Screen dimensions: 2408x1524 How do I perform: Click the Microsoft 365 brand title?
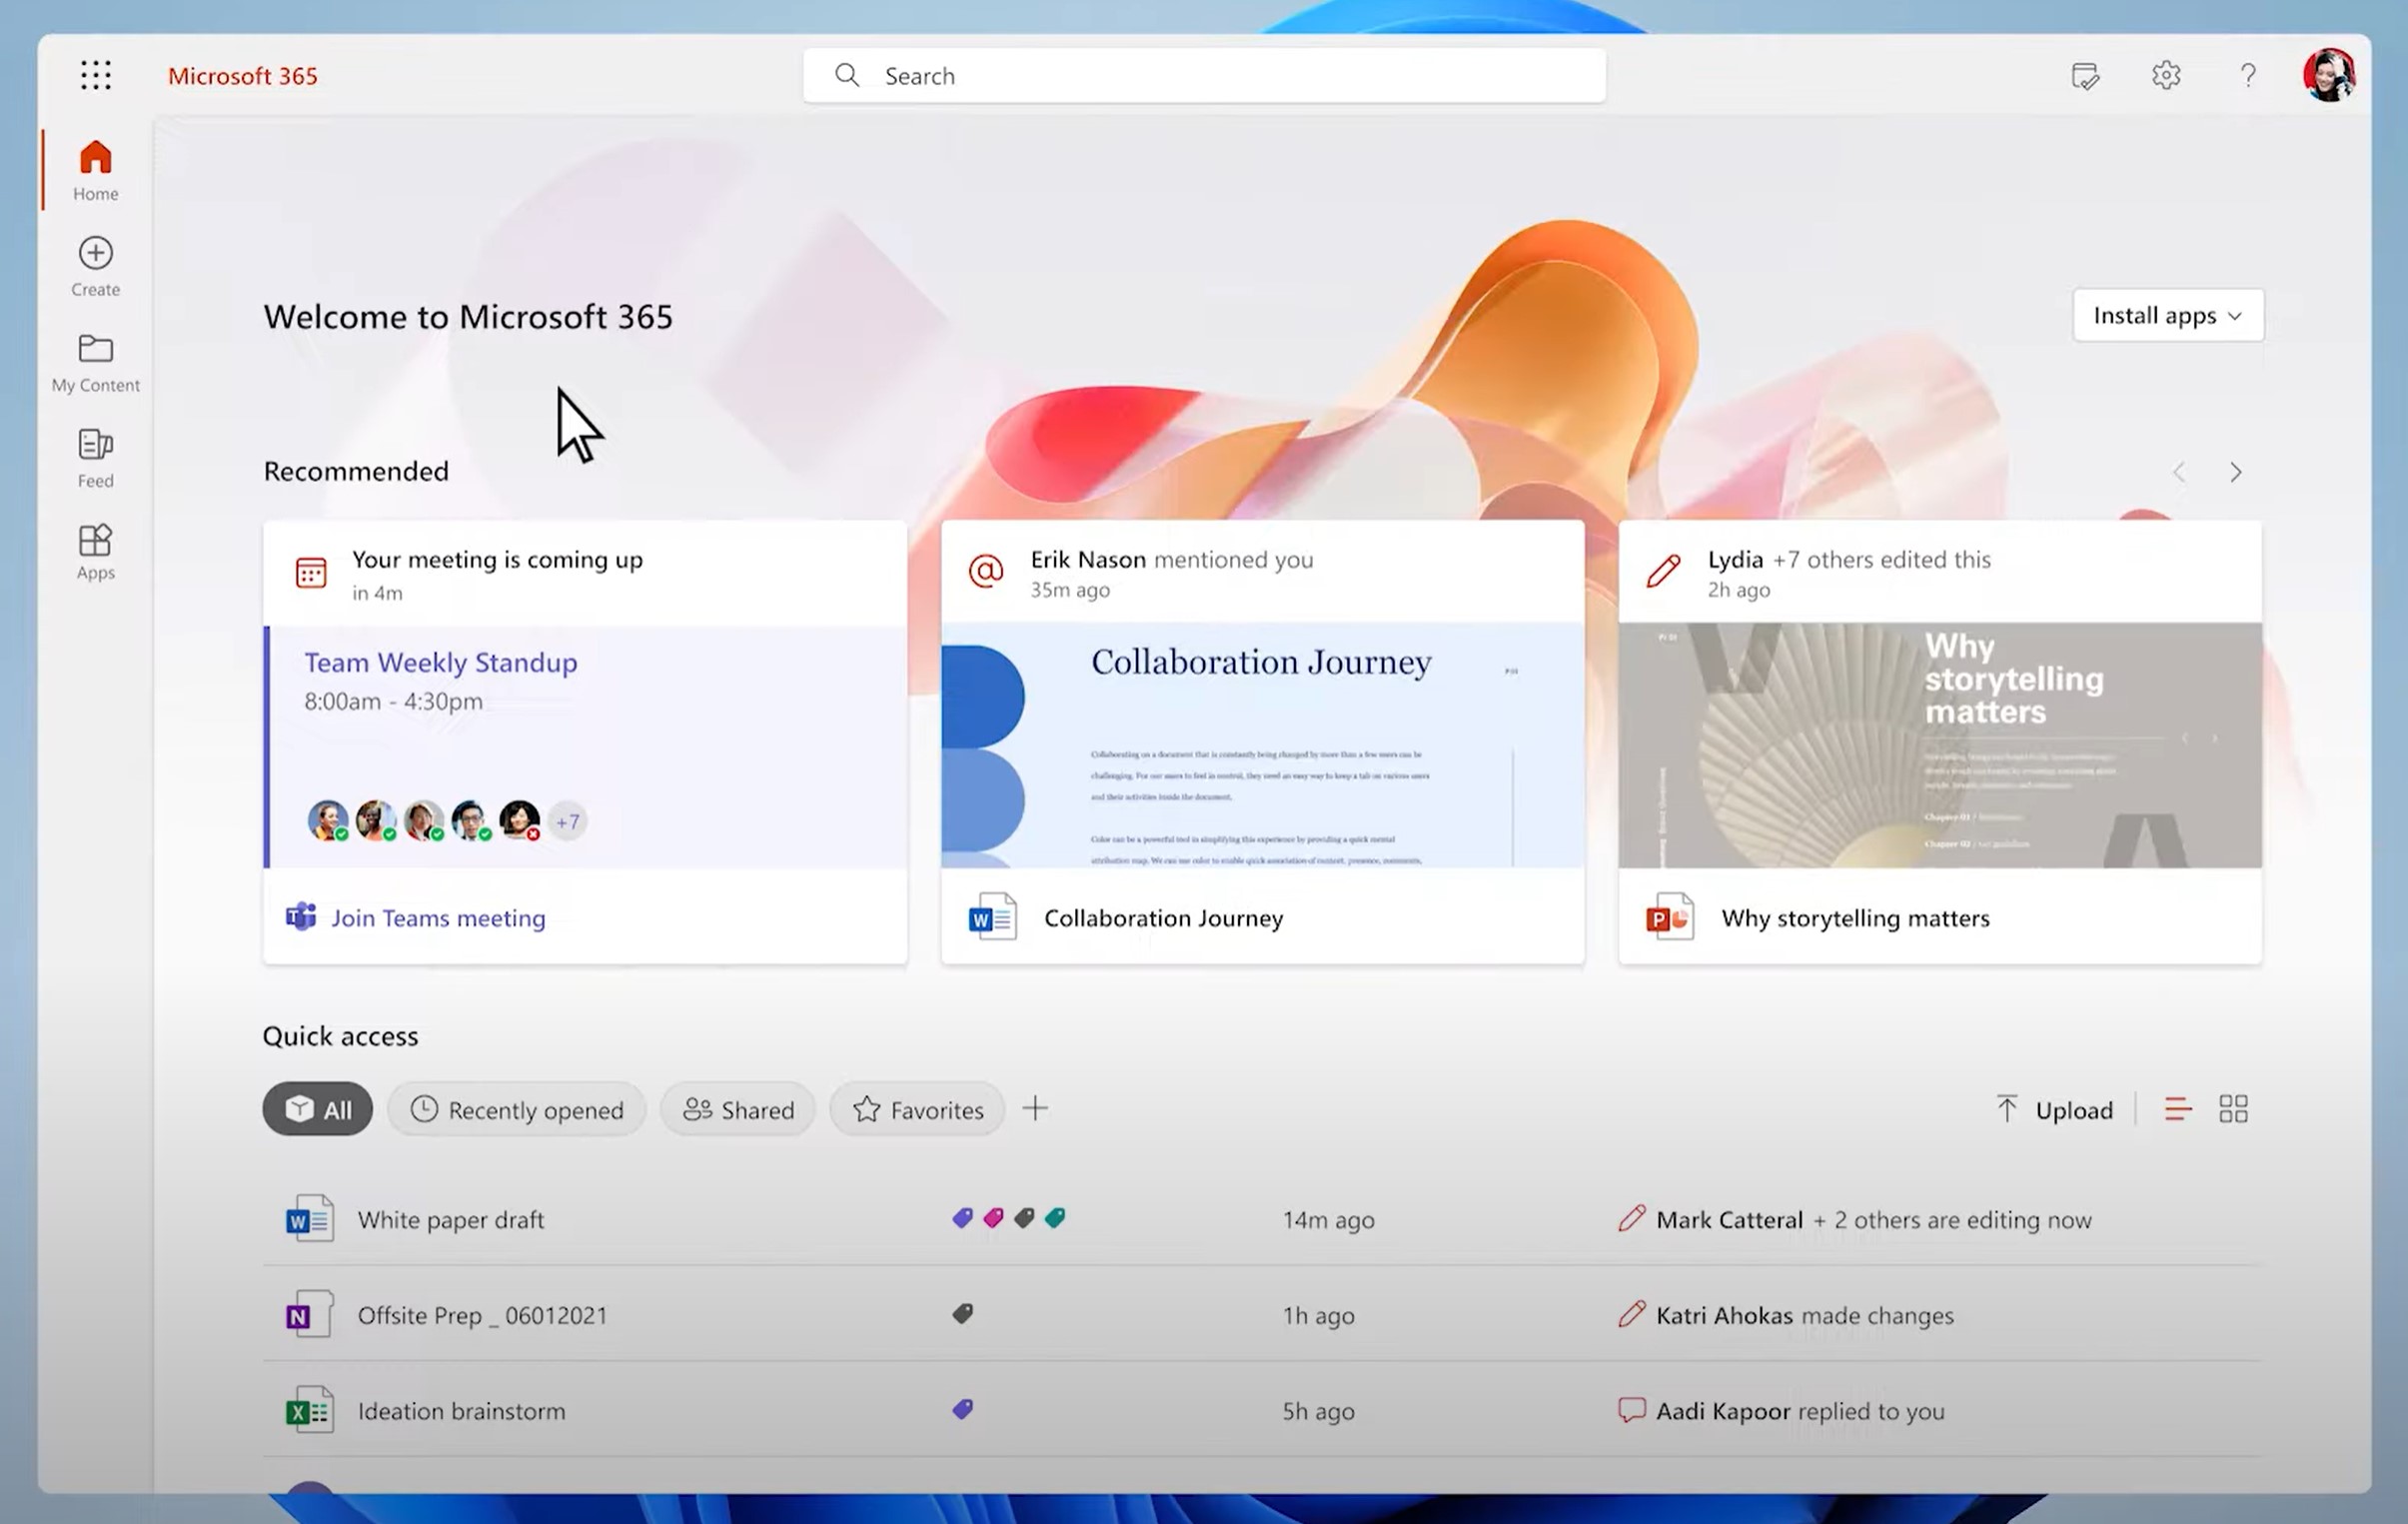coord(242,76)
